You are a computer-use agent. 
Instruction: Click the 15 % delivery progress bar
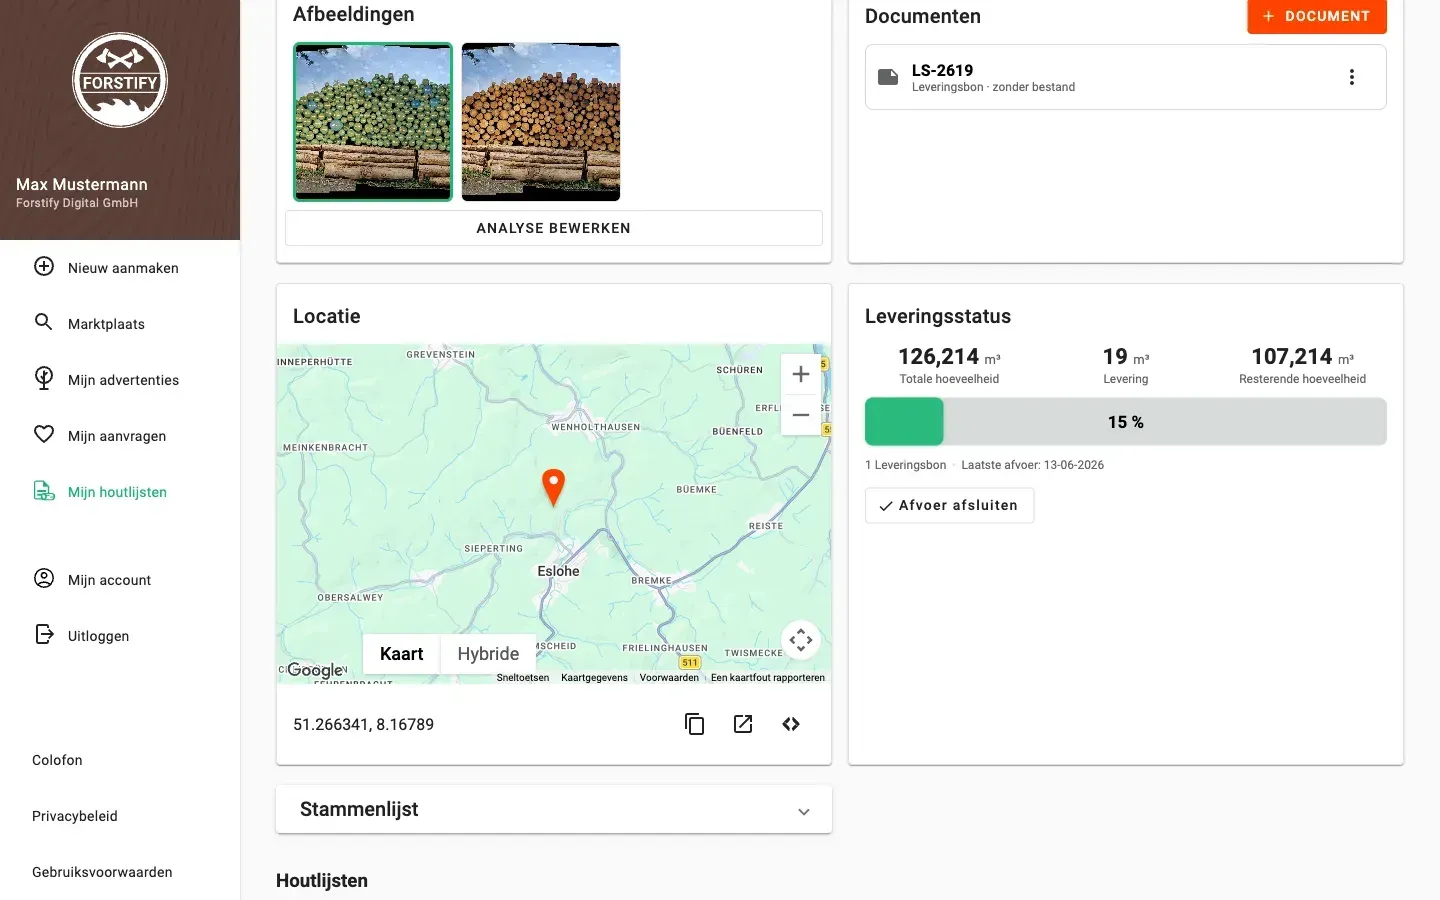click(1126, 422)
